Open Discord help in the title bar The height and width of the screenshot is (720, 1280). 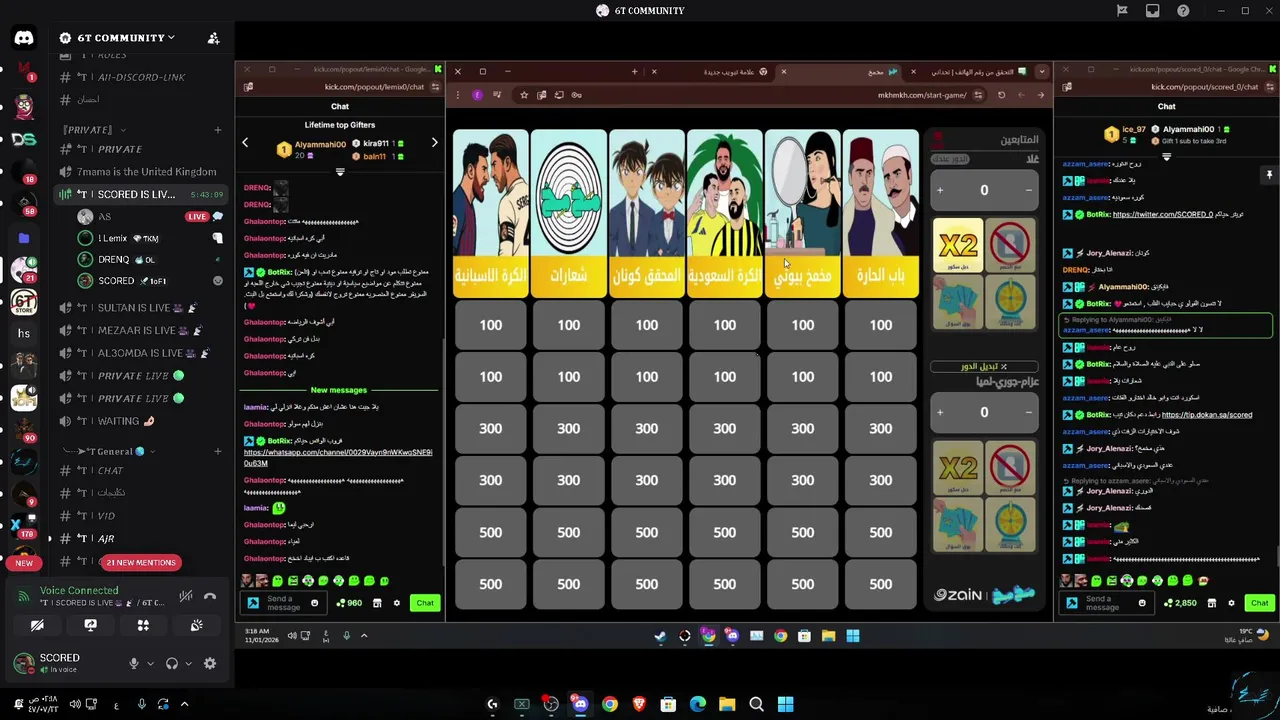click(x=1183, y=11)
